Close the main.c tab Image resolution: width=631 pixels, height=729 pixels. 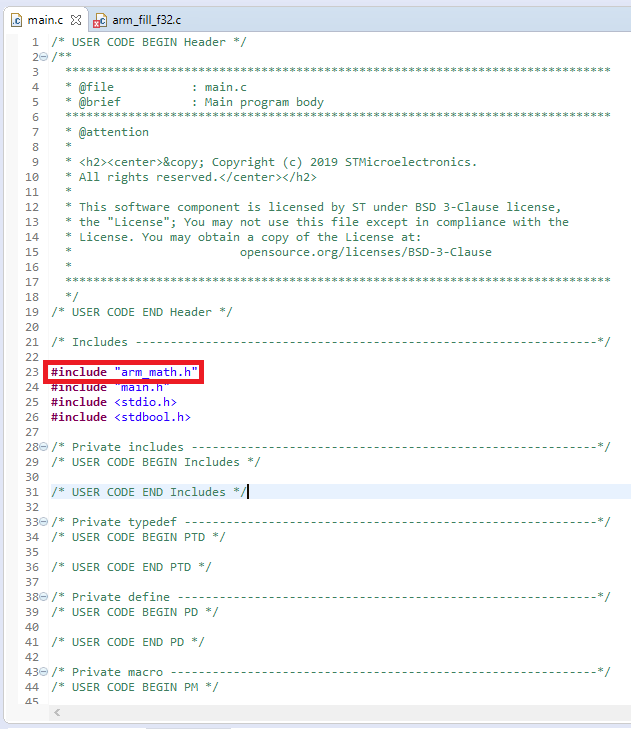pos(76,20)
